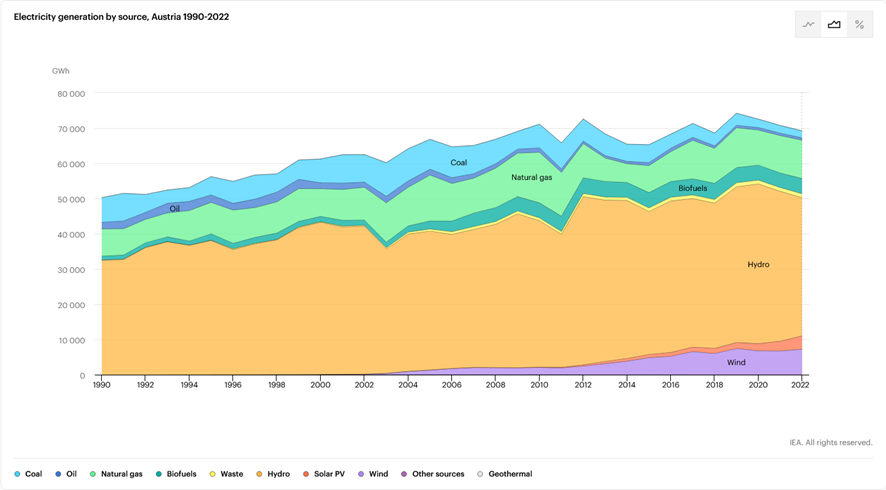Viewport: 886px width, 490px height.
Task: Hide the Hydro legend series
Action: coord(275,474)
